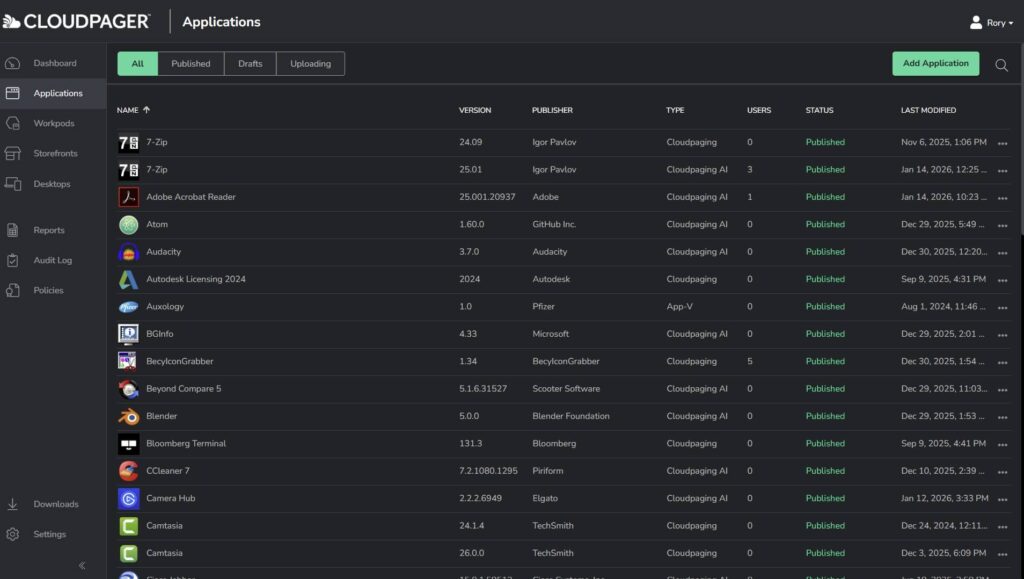Open the Settings gear icon
The height and width of the screenshot is (579, 1024).
[x=12, y=534]
